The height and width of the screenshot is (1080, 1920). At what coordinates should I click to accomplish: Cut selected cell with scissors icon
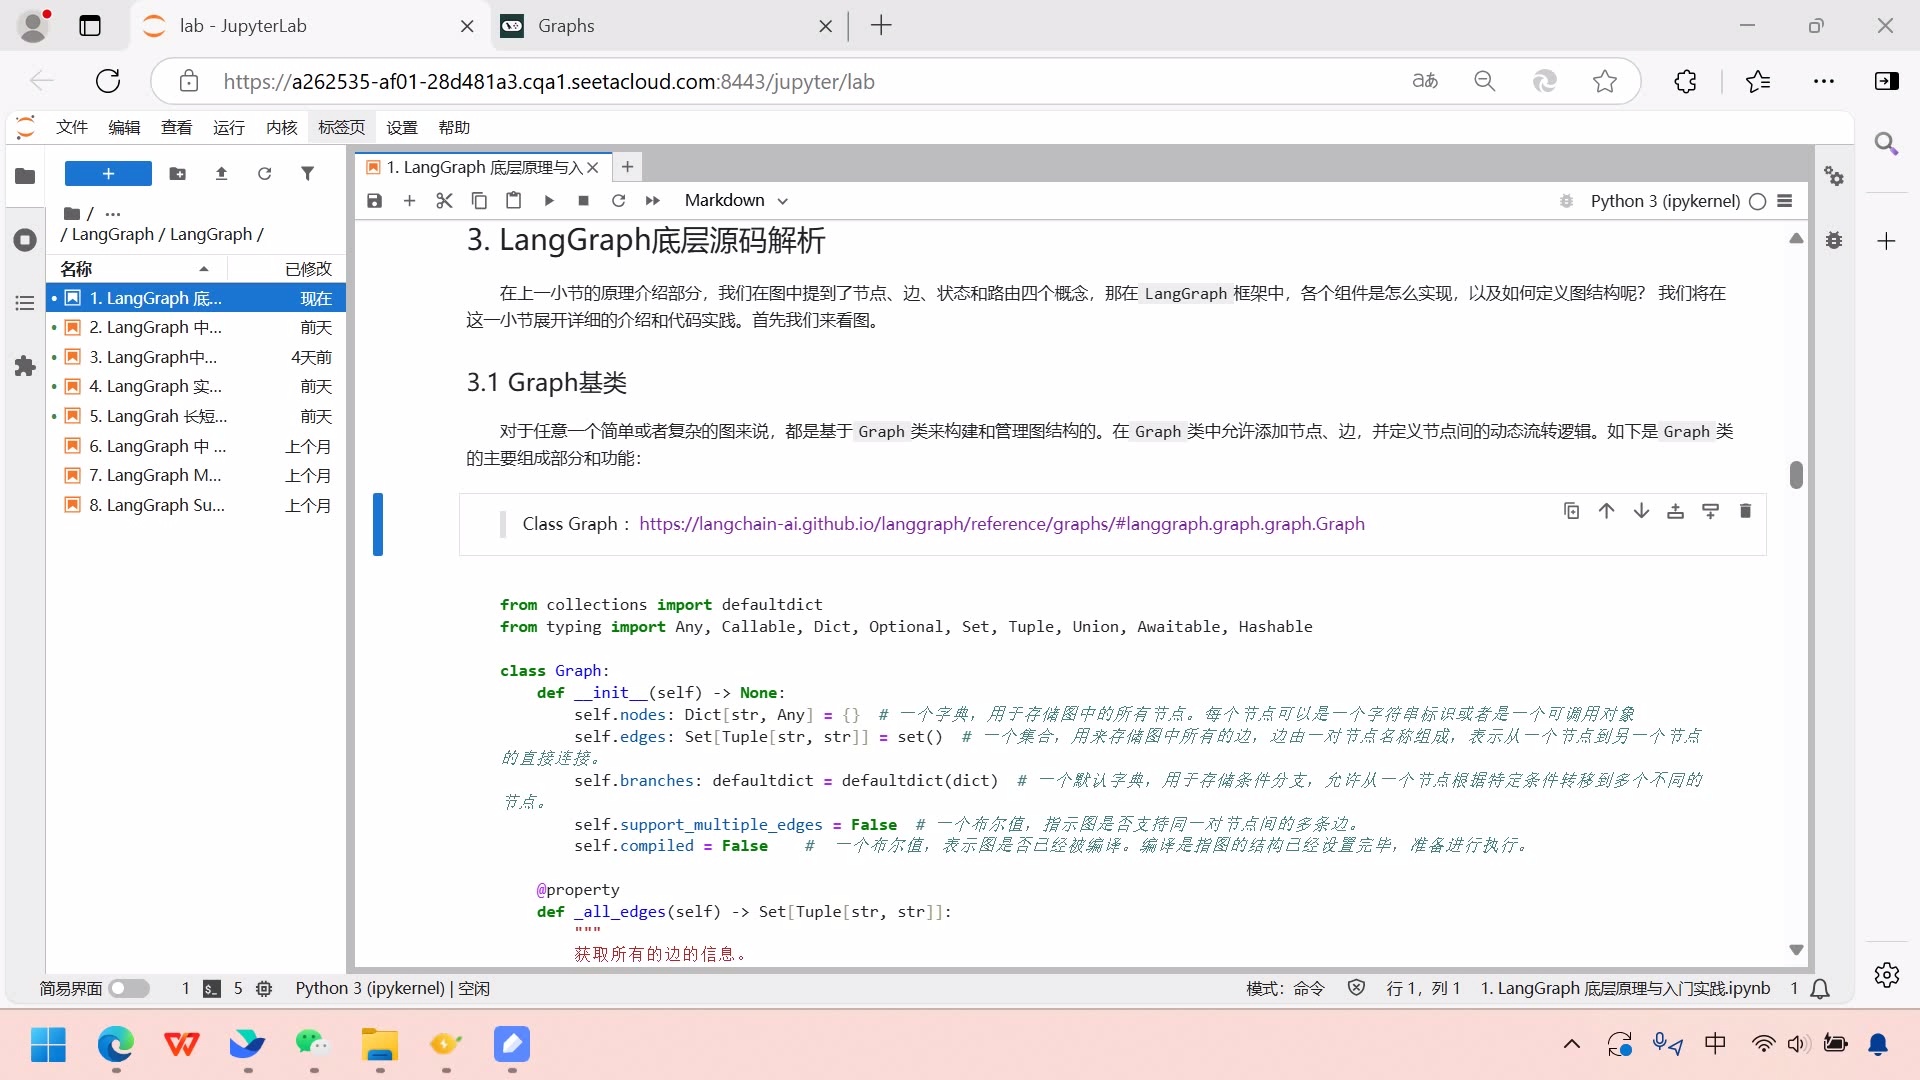[x=444, y=200]
